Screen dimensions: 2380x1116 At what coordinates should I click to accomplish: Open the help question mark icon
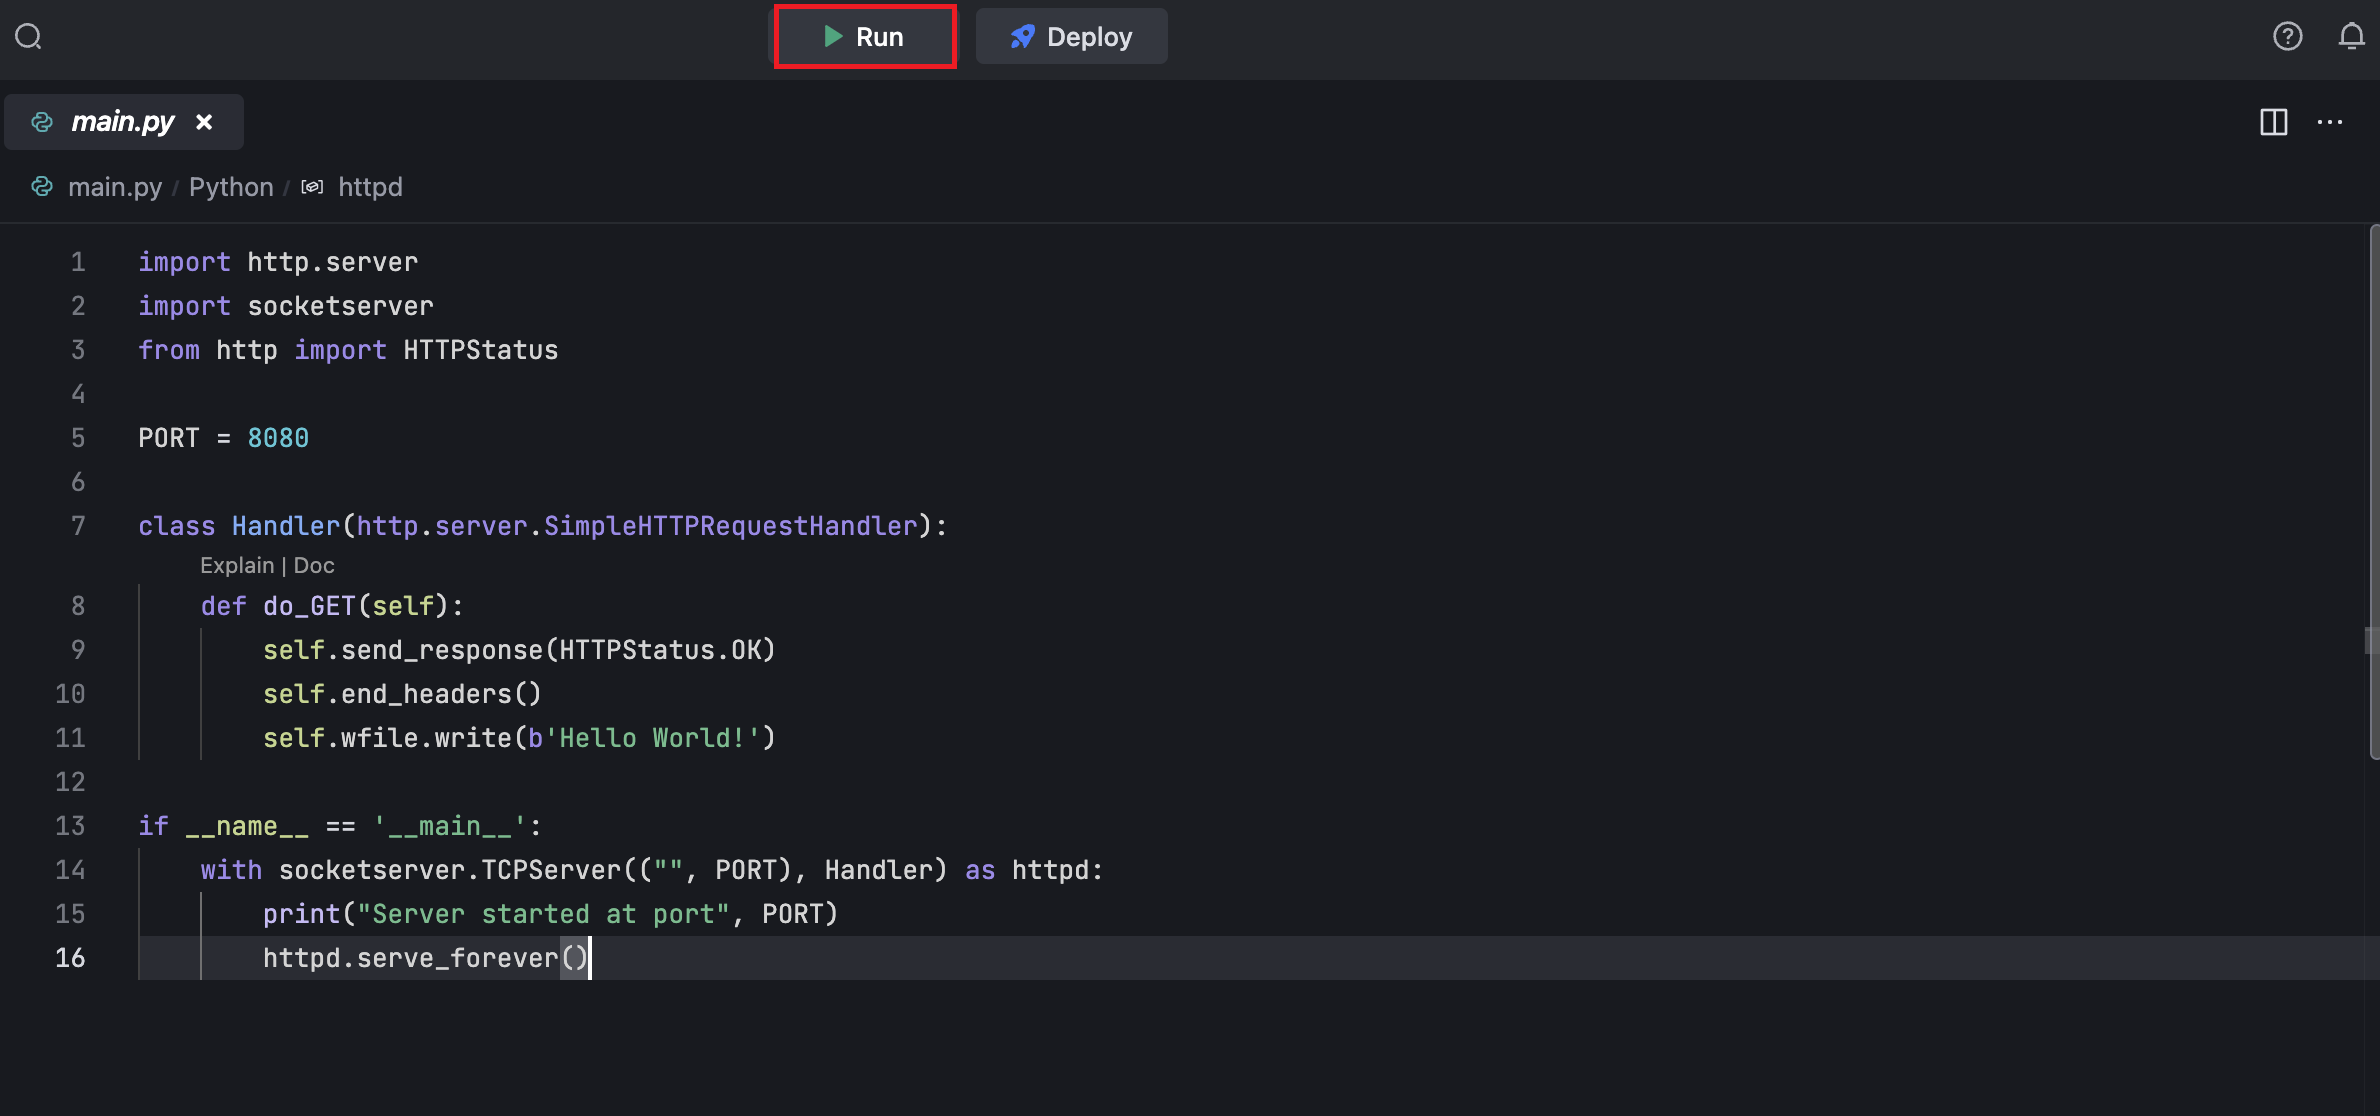click(2287, 37)
